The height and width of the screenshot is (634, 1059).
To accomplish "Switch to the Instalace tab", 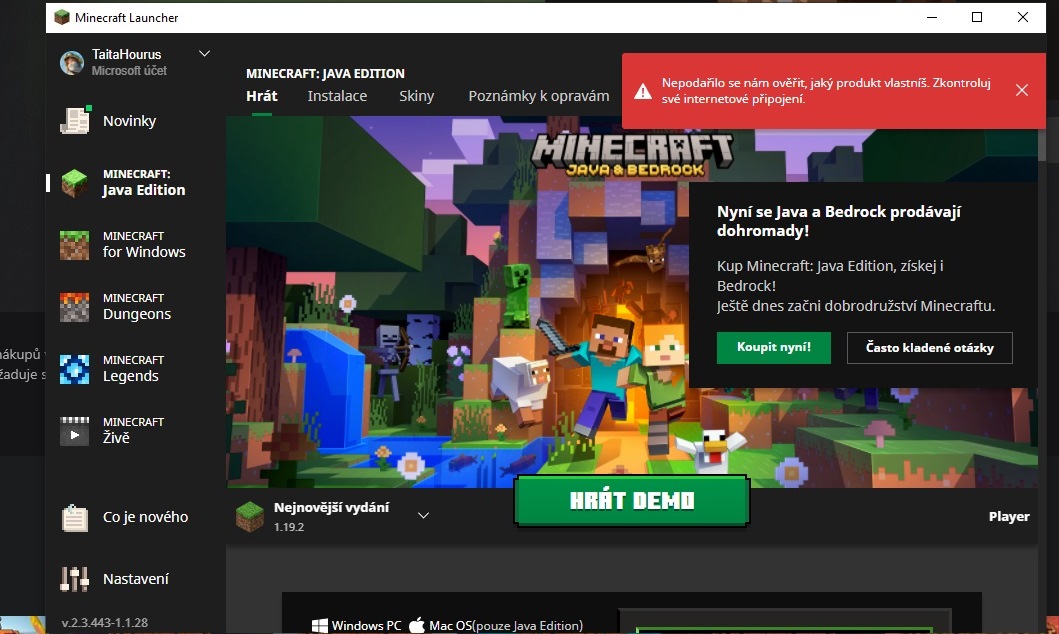I will click(x=337, y=96).
